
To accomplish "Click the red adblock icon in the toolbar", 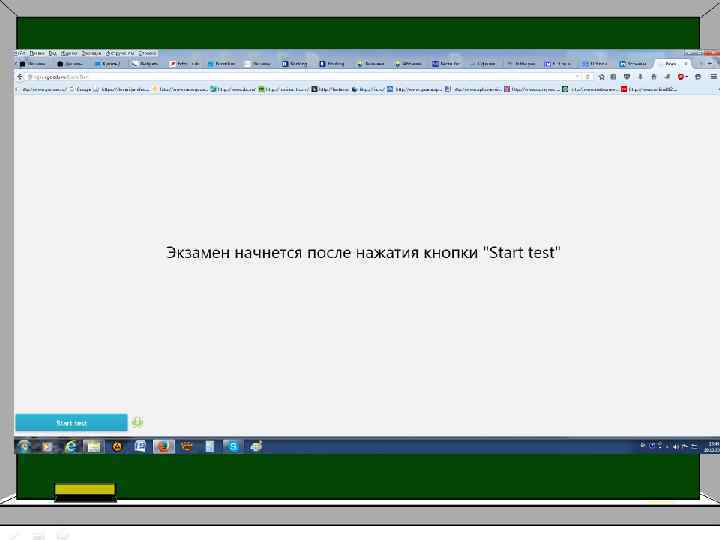I will click(x=681, y=77).
